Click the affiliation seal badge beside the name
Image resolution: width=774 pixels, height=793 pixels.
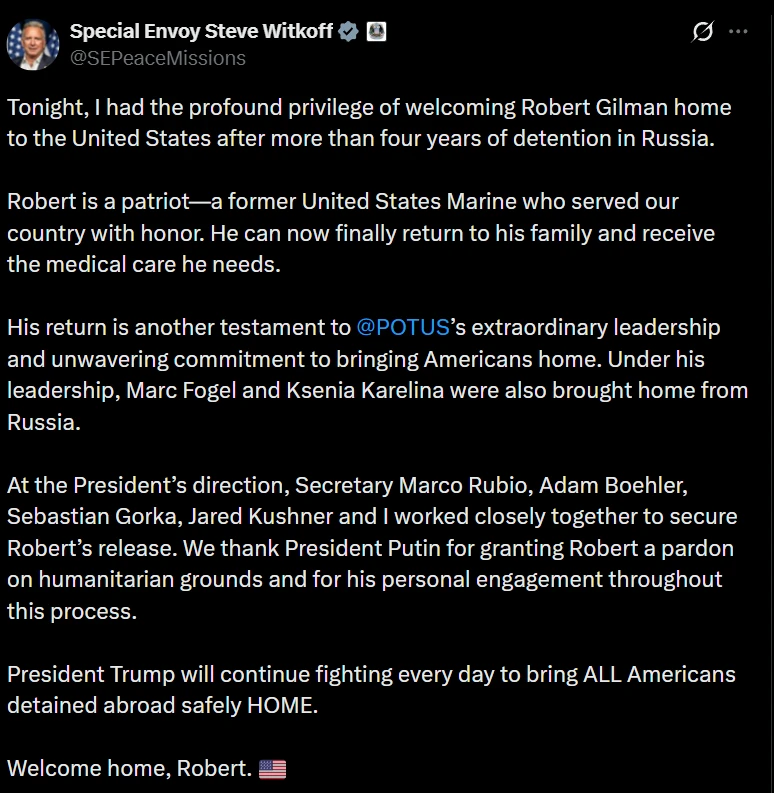point(376,32)
